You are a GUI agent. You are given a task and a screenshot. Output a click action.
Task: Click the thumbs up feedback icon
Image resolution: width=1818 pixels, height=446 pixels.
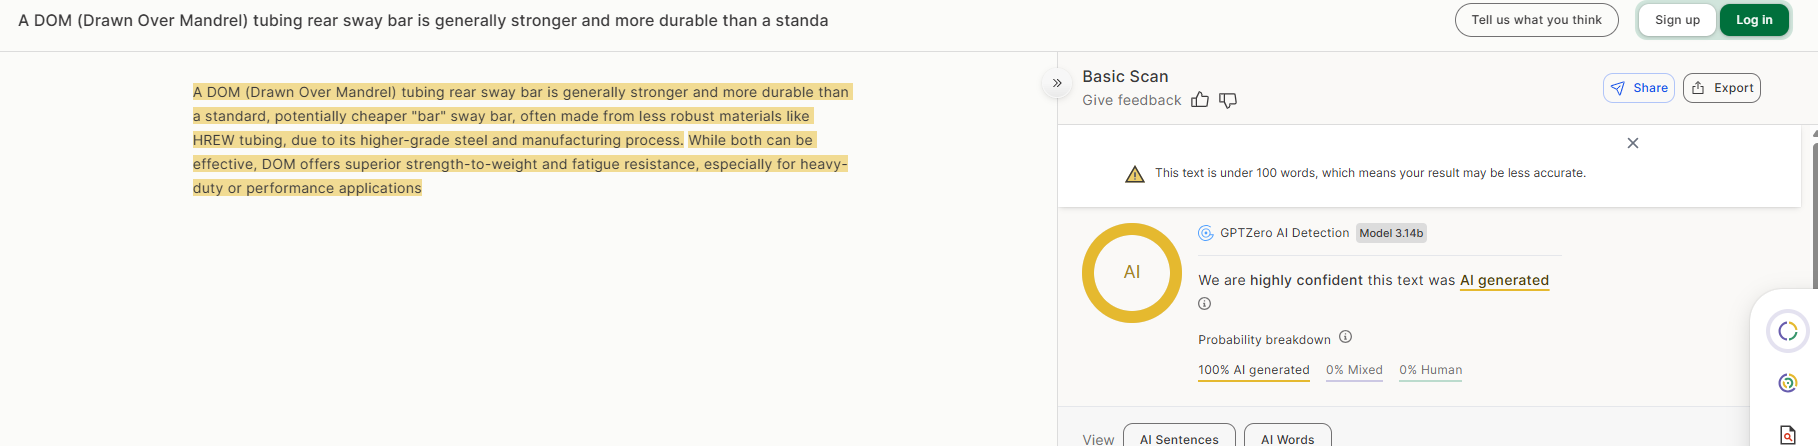(1200, 100)
